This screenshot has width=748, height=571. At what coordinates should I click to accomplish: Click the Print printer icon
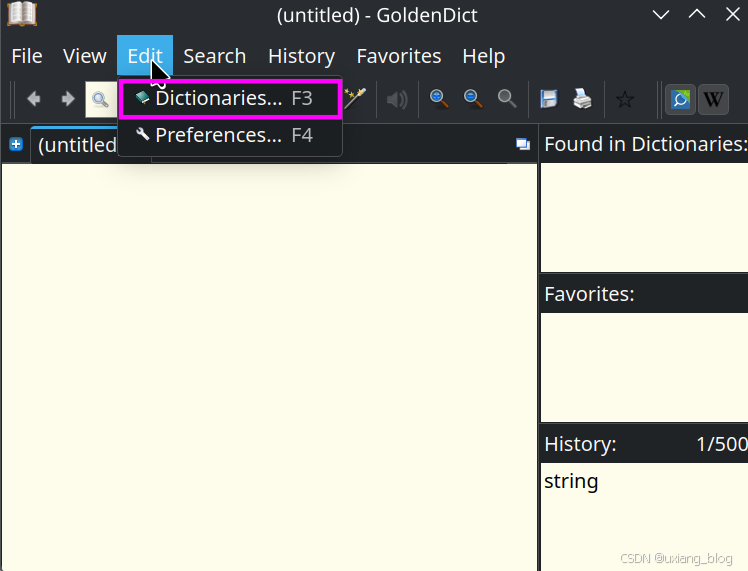582,99
